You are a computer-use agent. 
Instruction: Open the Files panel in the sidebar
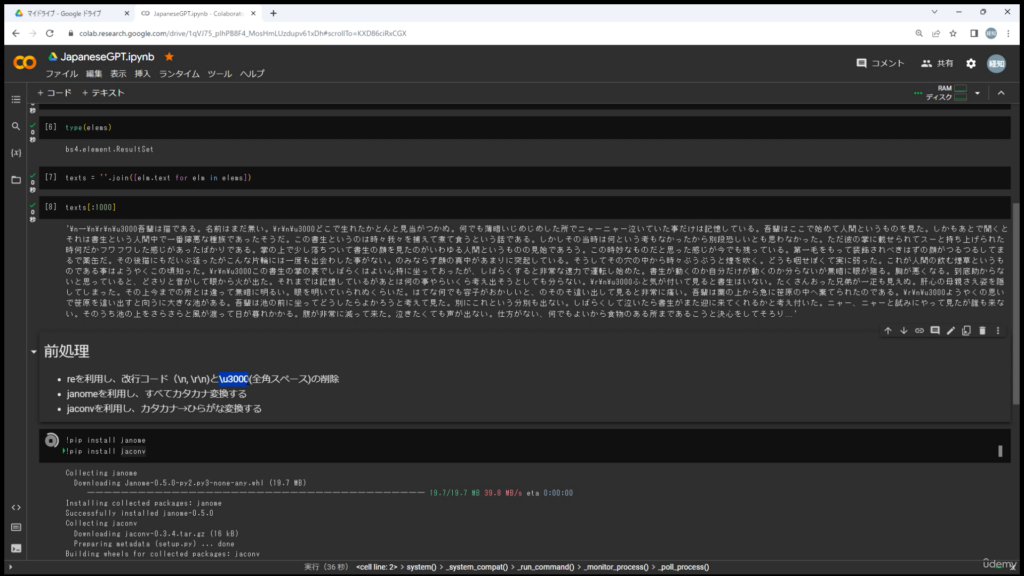click(17, 180)
